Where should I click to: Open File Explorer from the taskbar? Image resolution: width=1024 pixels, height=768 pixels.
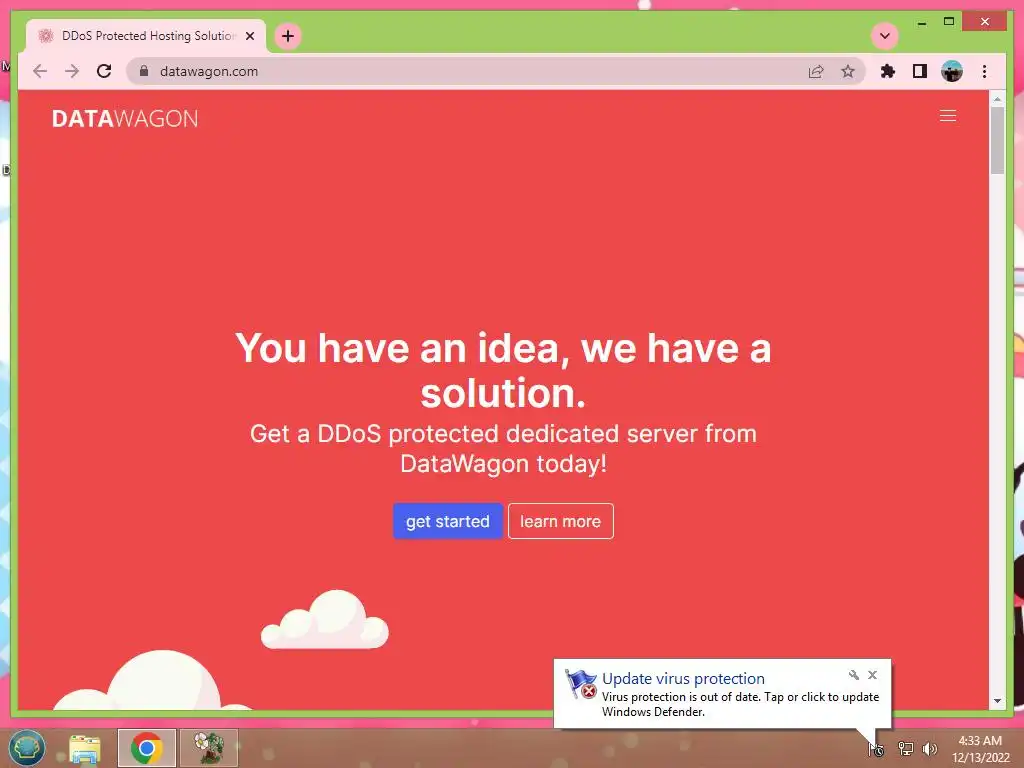coord(85,748)
